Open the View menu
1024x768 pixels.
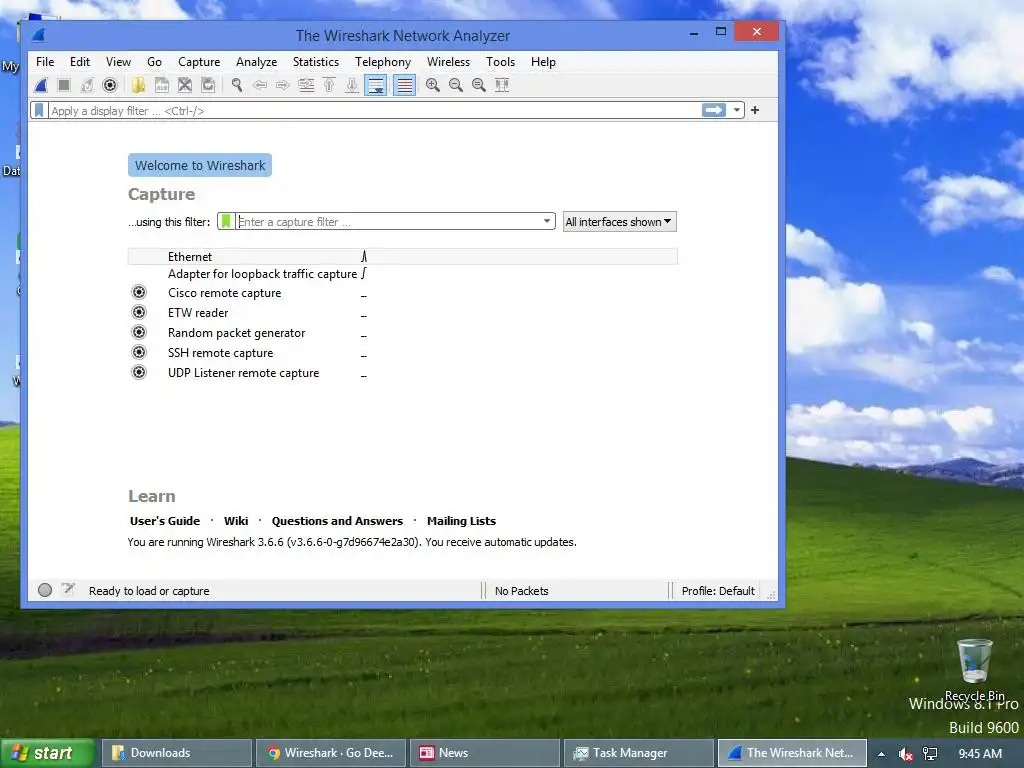click(x=118, y=62)
